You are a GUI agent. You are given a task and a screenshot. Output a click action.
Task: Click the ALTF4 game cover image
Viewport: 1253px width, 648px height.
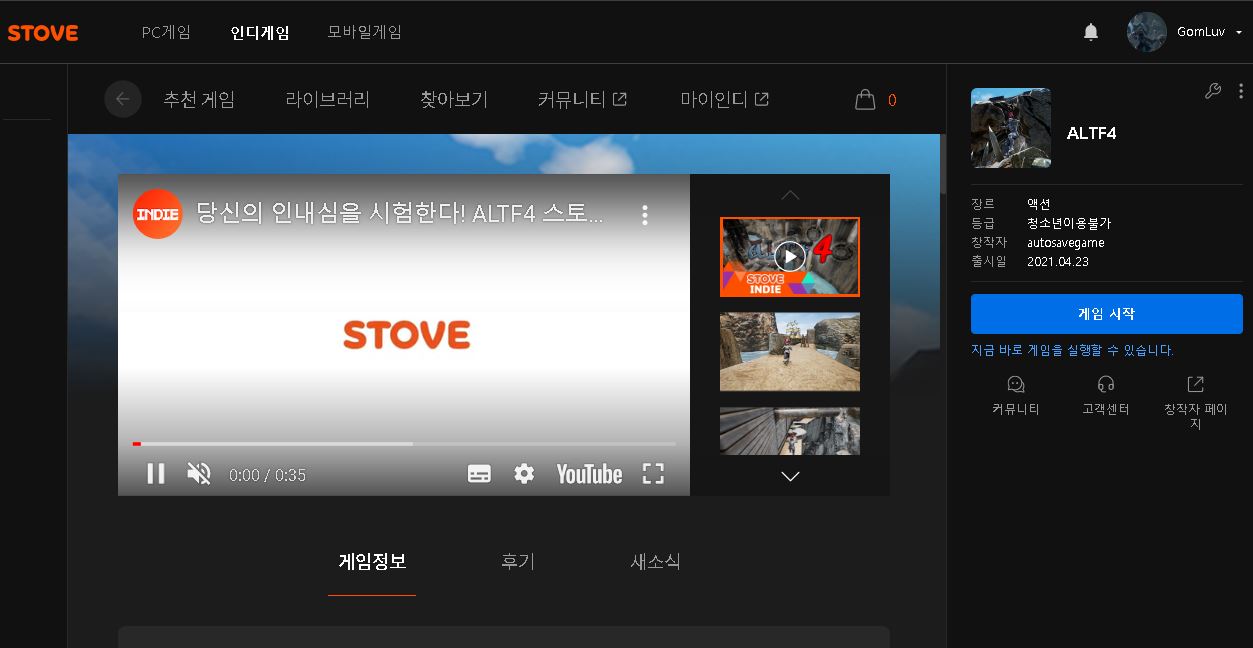1011,128
